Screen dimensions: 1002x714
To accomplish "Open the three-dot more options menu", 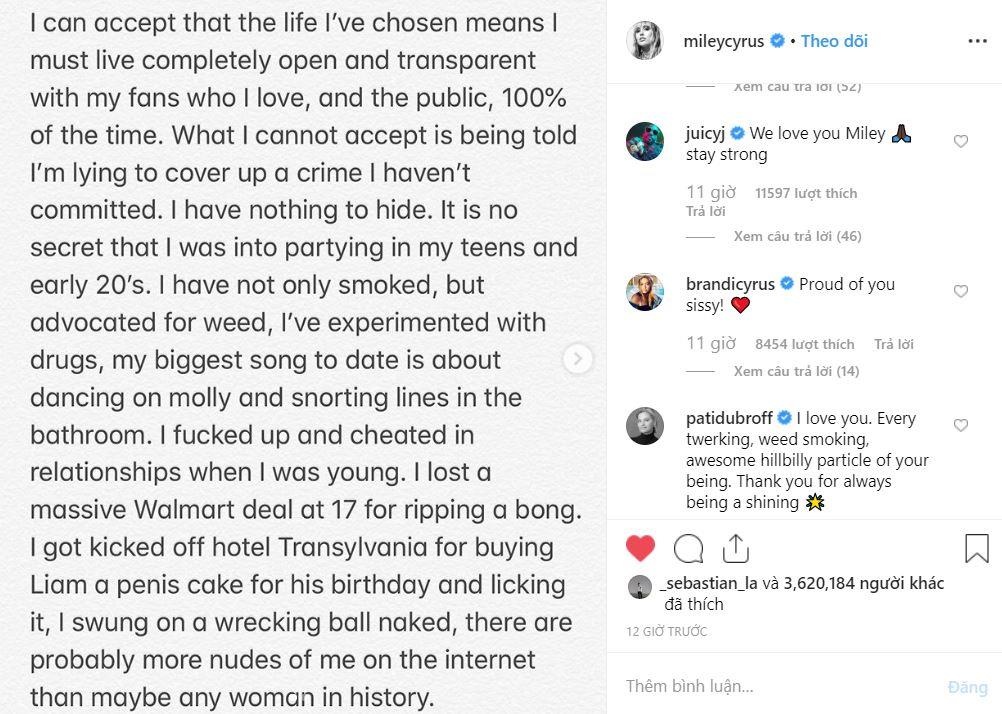I will pos(977,41).
